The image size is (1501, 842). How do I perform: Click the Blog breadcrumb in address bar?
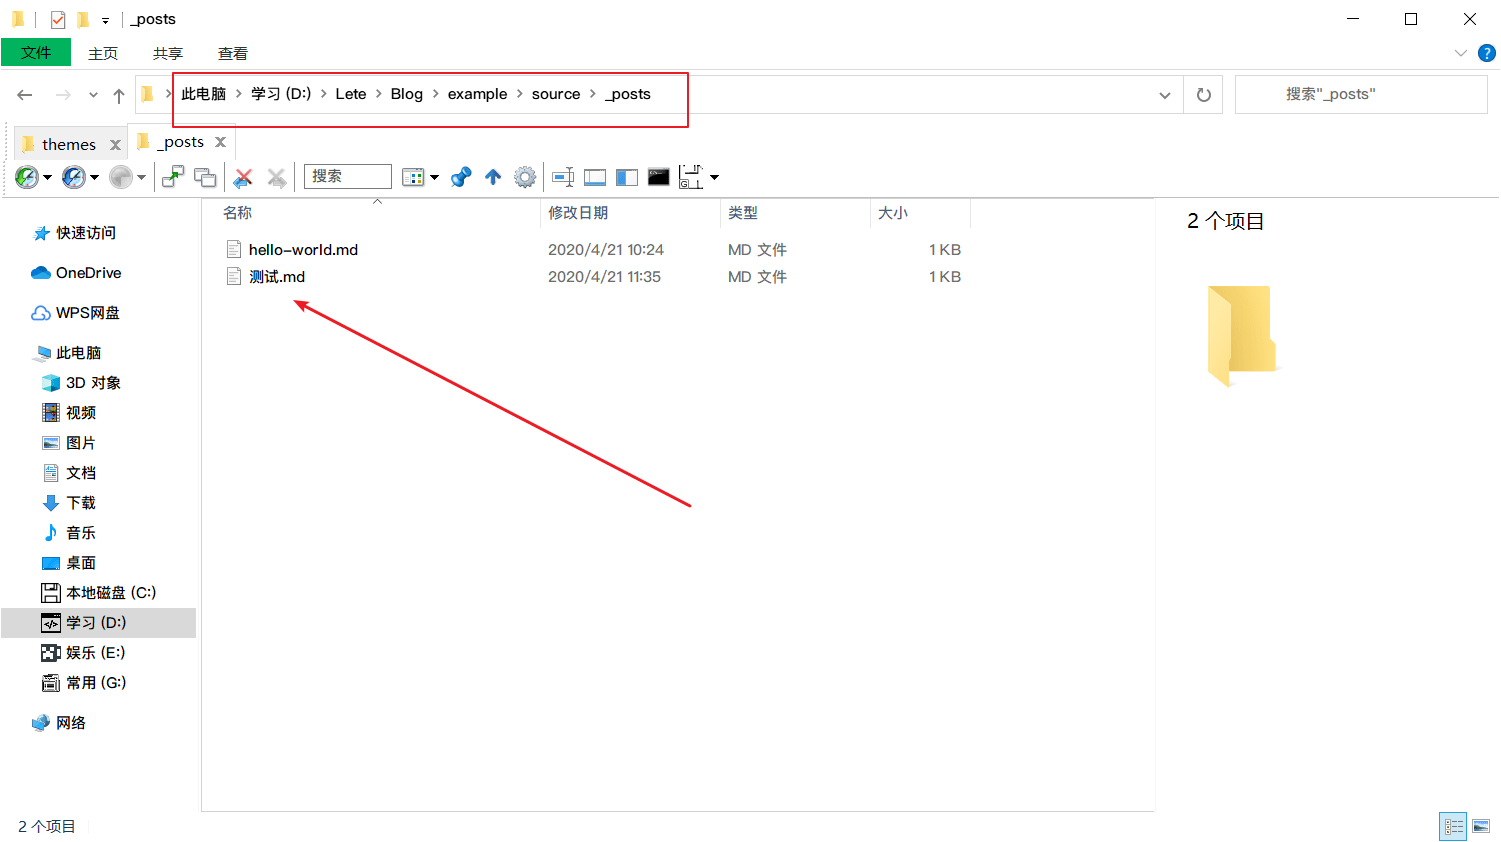coord(406,94)
